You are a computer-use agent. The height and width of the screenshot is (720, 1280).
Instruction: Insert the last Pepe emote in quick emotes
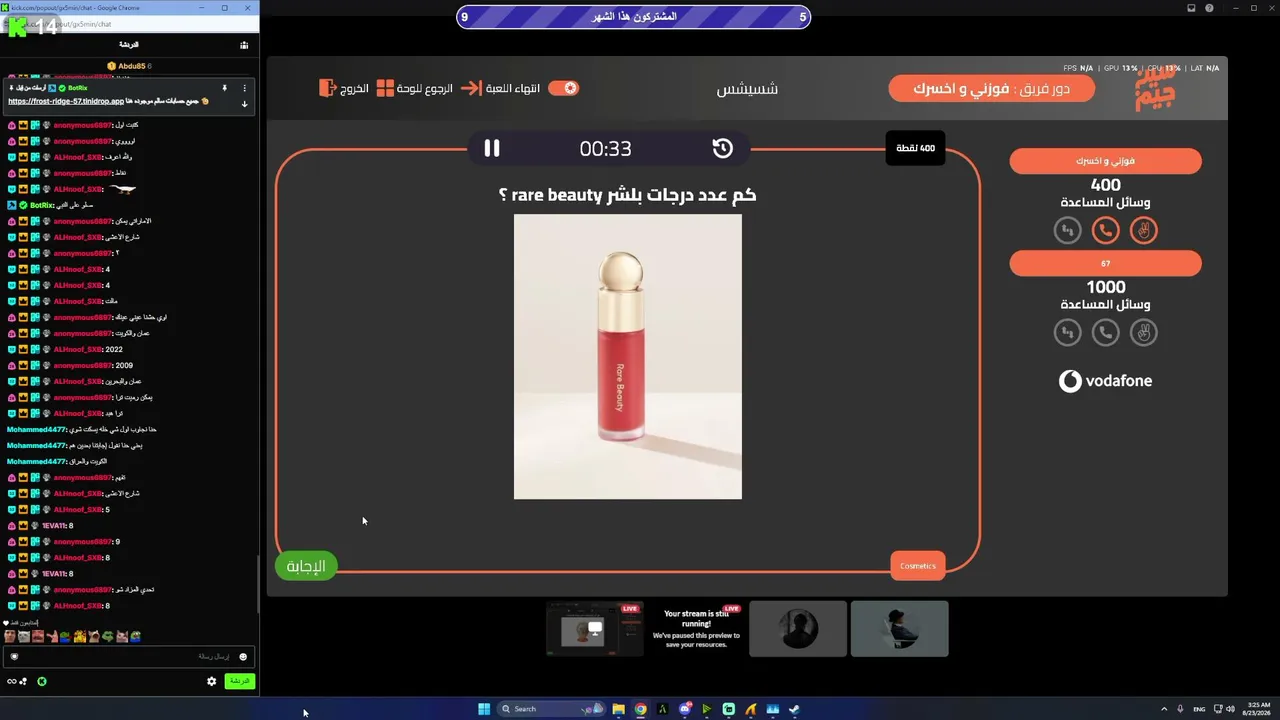(x=135, y=636)
